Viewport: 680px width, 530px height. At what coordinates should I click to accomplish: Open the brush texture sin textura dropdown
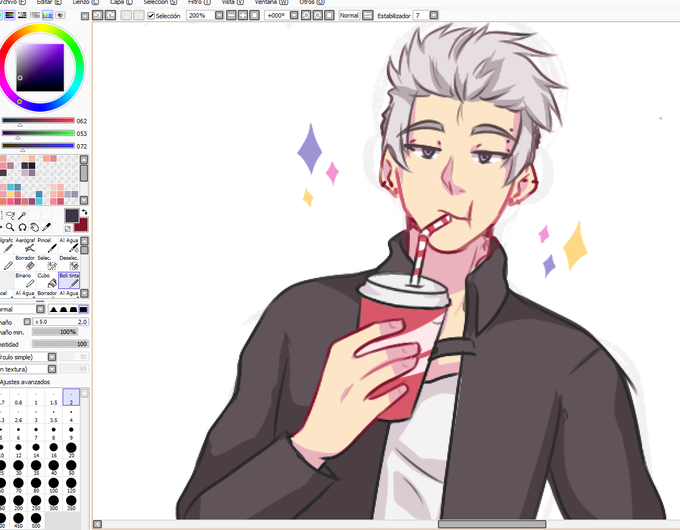(52, 369)
